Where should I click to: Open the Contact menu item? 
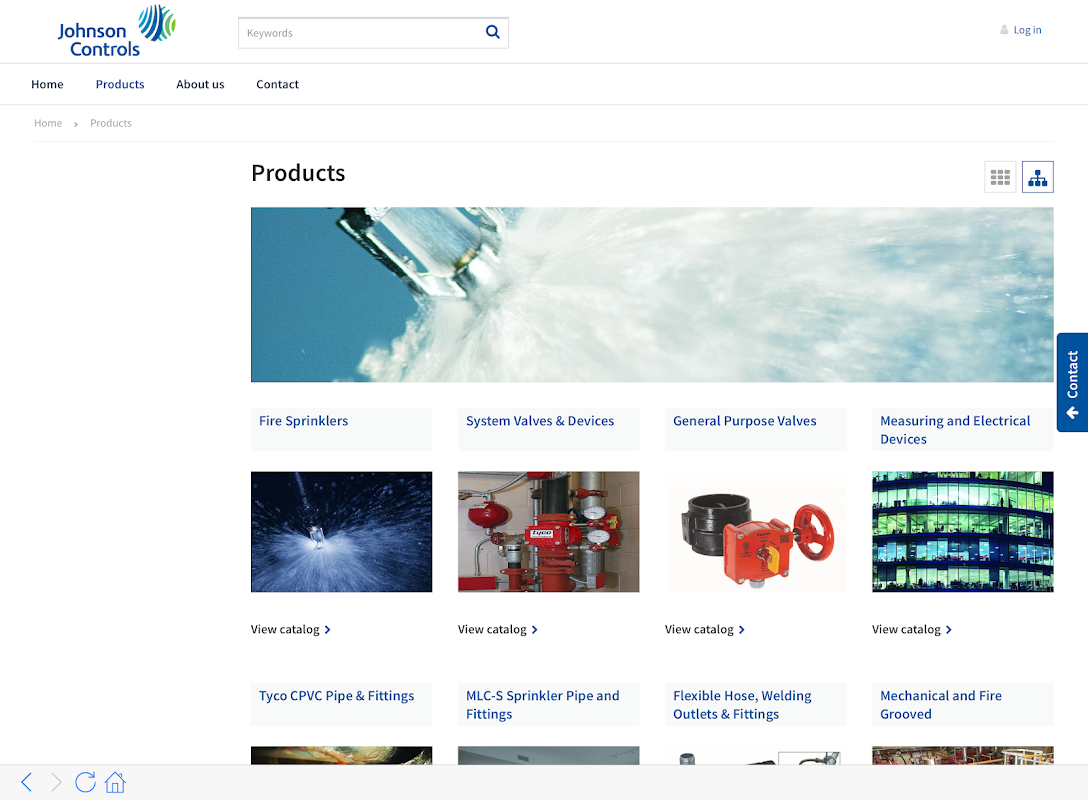click(x=278, y=84)
